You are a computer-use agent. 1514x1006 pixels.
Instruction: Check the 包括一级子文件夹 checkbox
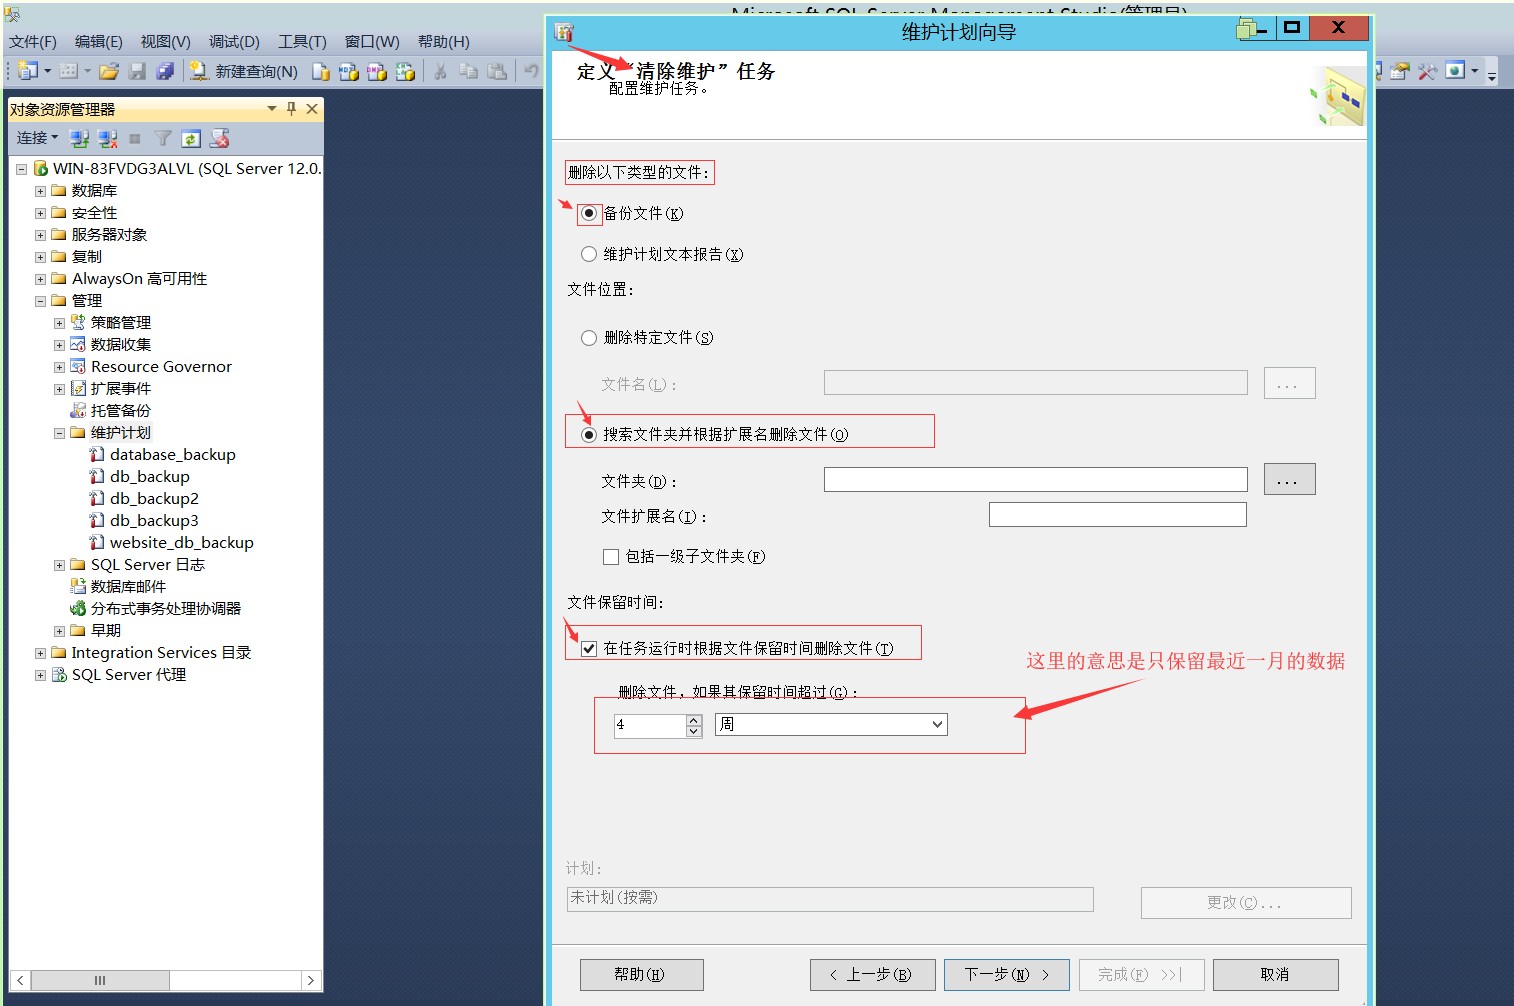(x=611, y=557)
